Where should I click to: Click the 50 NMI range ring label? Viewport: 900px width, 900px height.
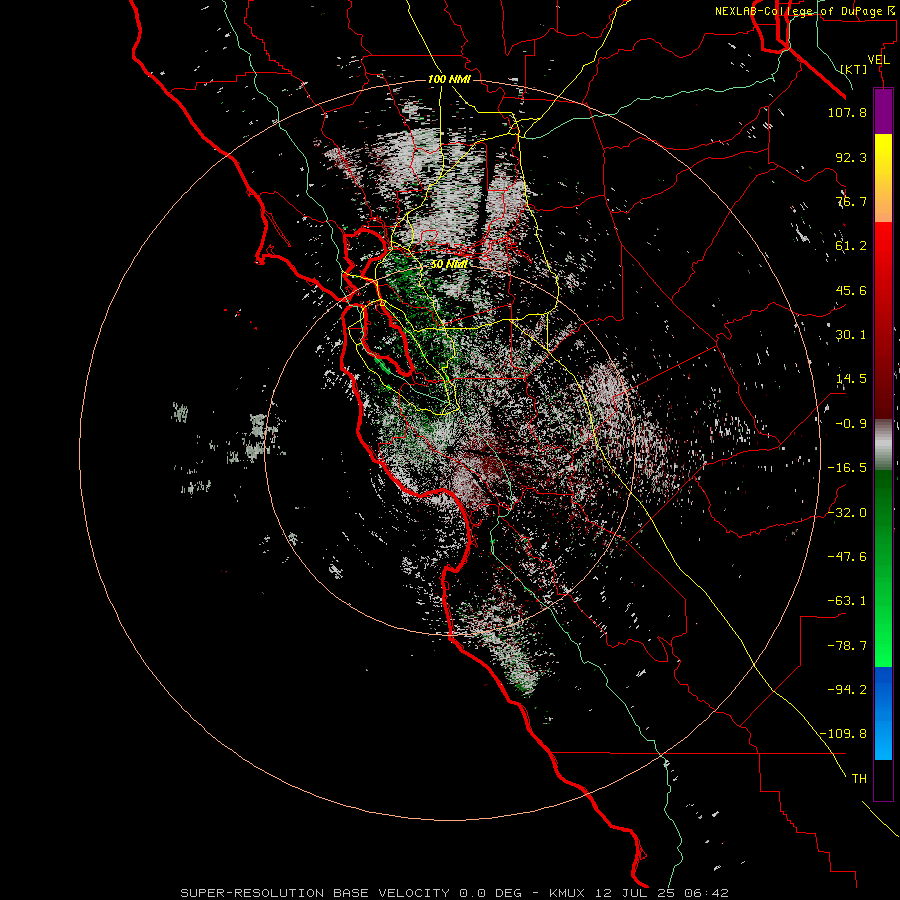(x=449, y=264)
